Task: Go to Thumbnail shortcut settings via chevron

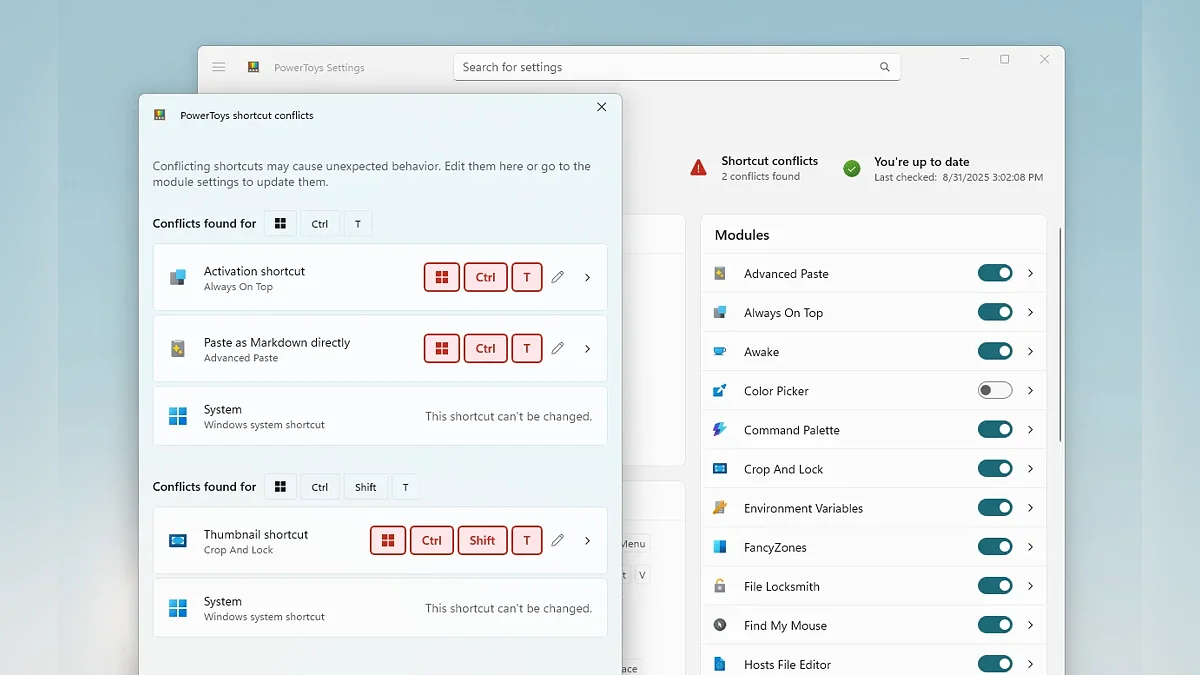Action: pyautogui.click(x=587, y=540)
